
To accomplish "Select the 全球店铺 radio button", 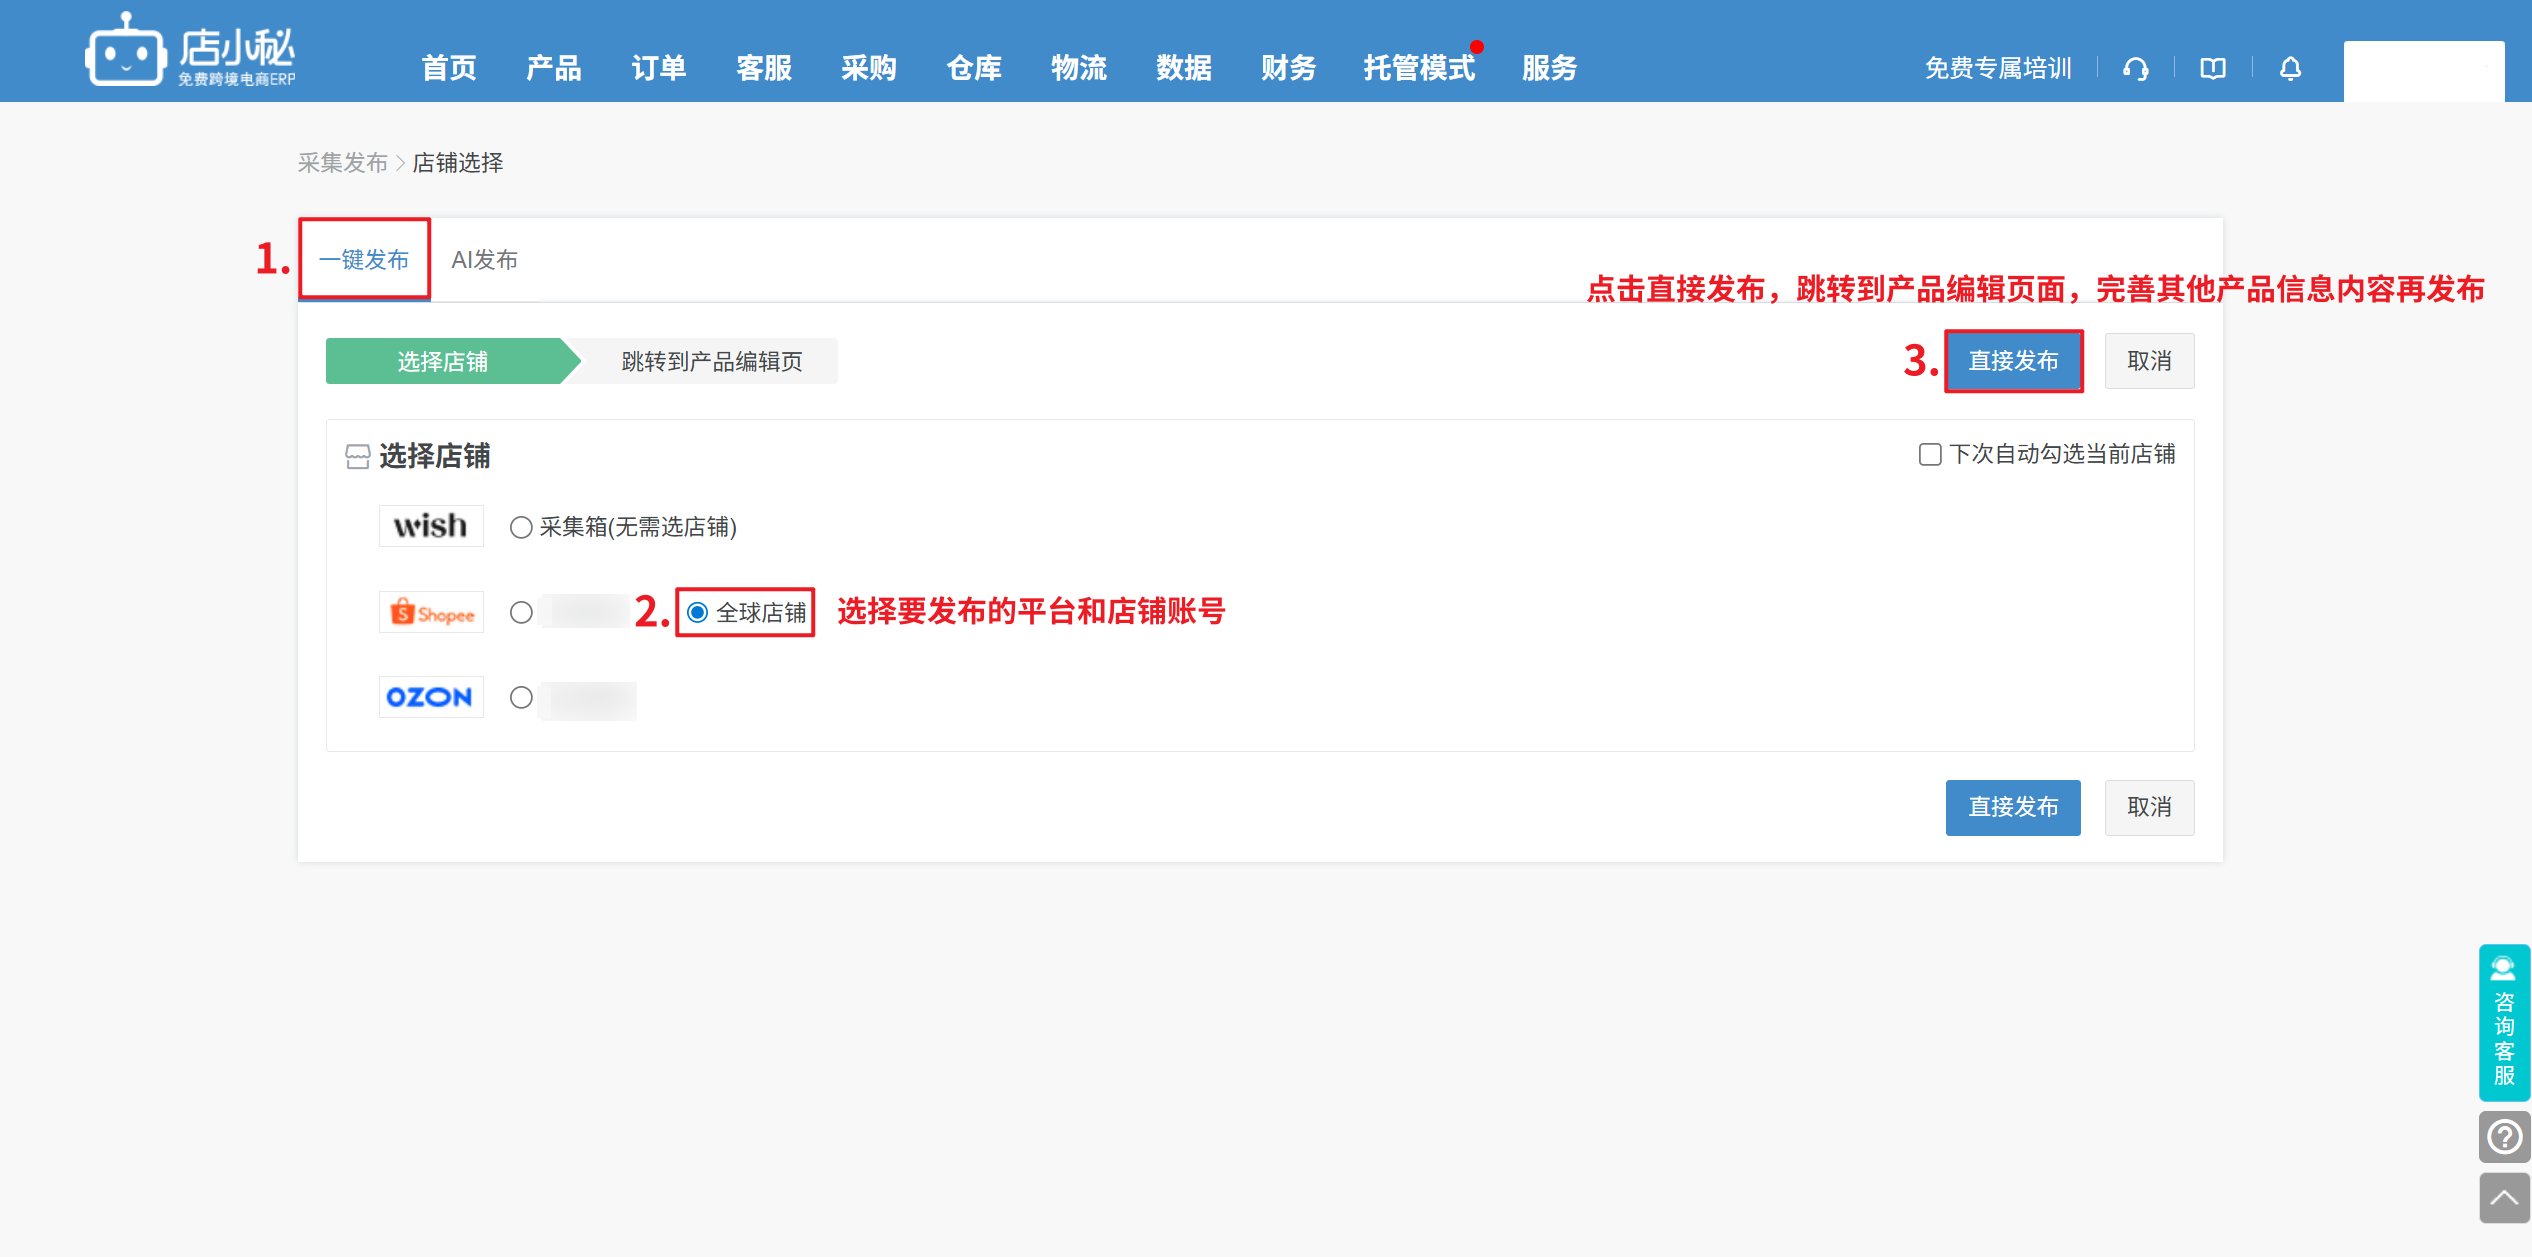I will point(698,612).
